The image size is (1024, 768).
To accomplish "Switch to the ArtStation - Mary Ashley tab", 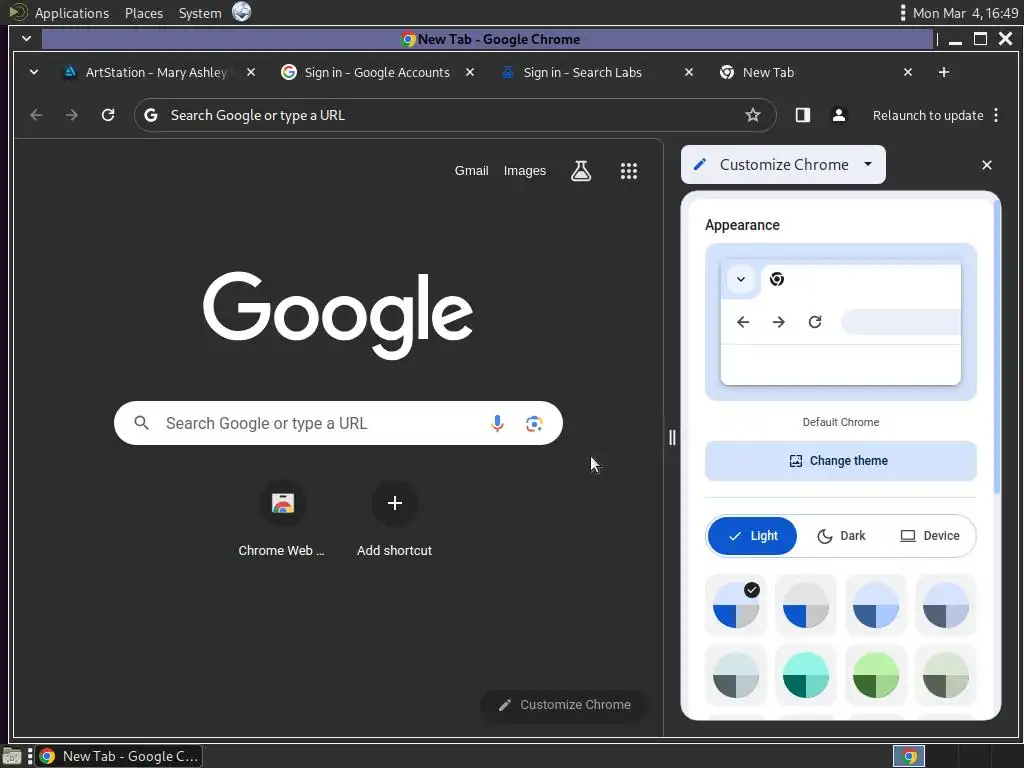I will (155, 72).
